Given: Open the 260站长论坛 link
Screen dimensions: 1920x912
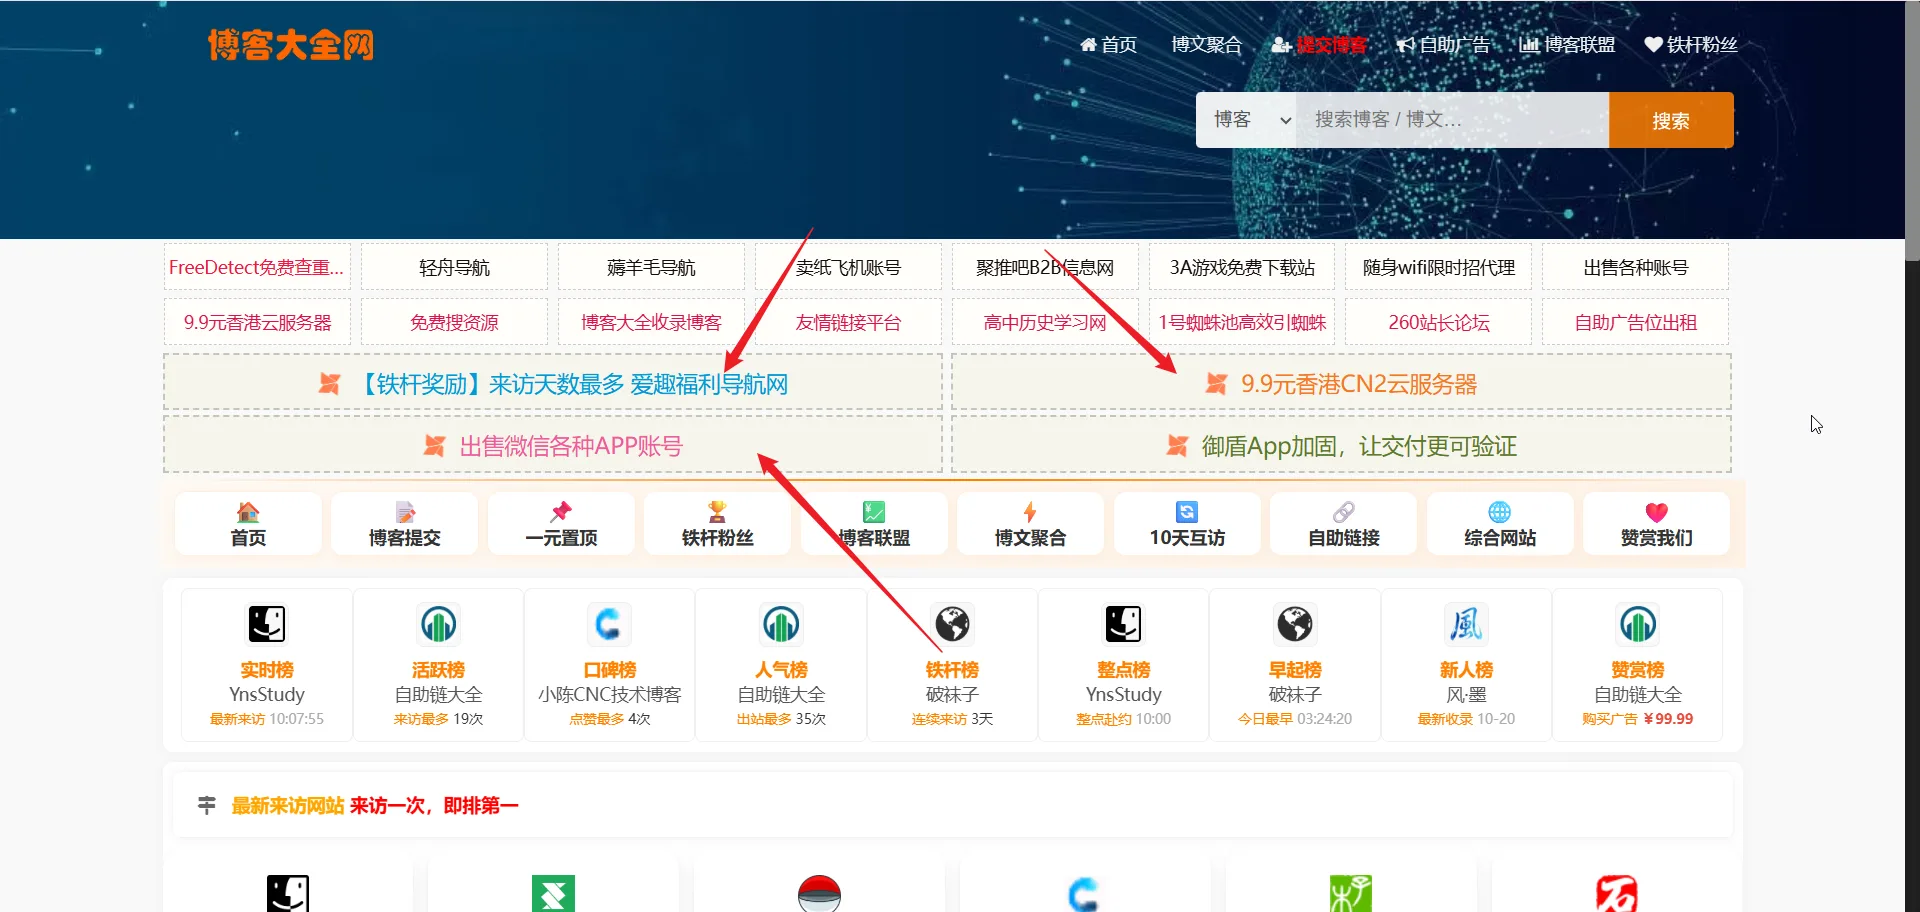Looking at the screenshot, I should [1439, 322].
